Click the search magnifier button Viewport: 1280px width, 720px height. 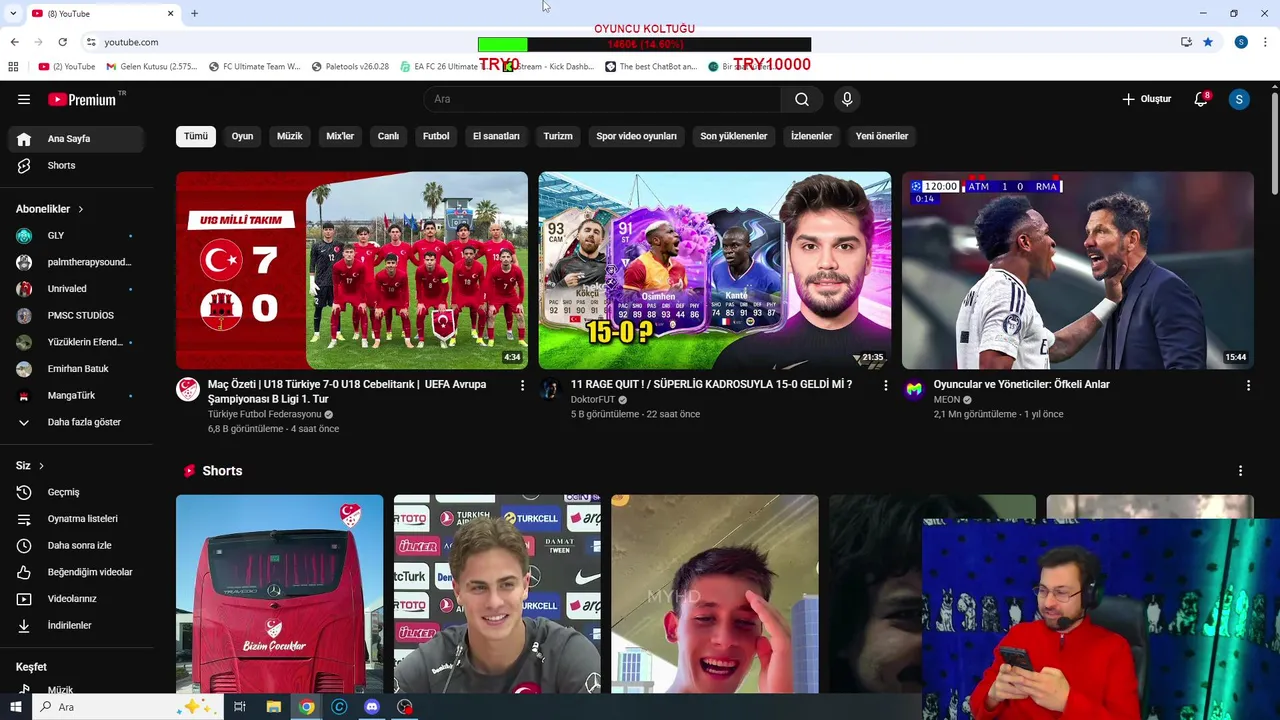802,99
